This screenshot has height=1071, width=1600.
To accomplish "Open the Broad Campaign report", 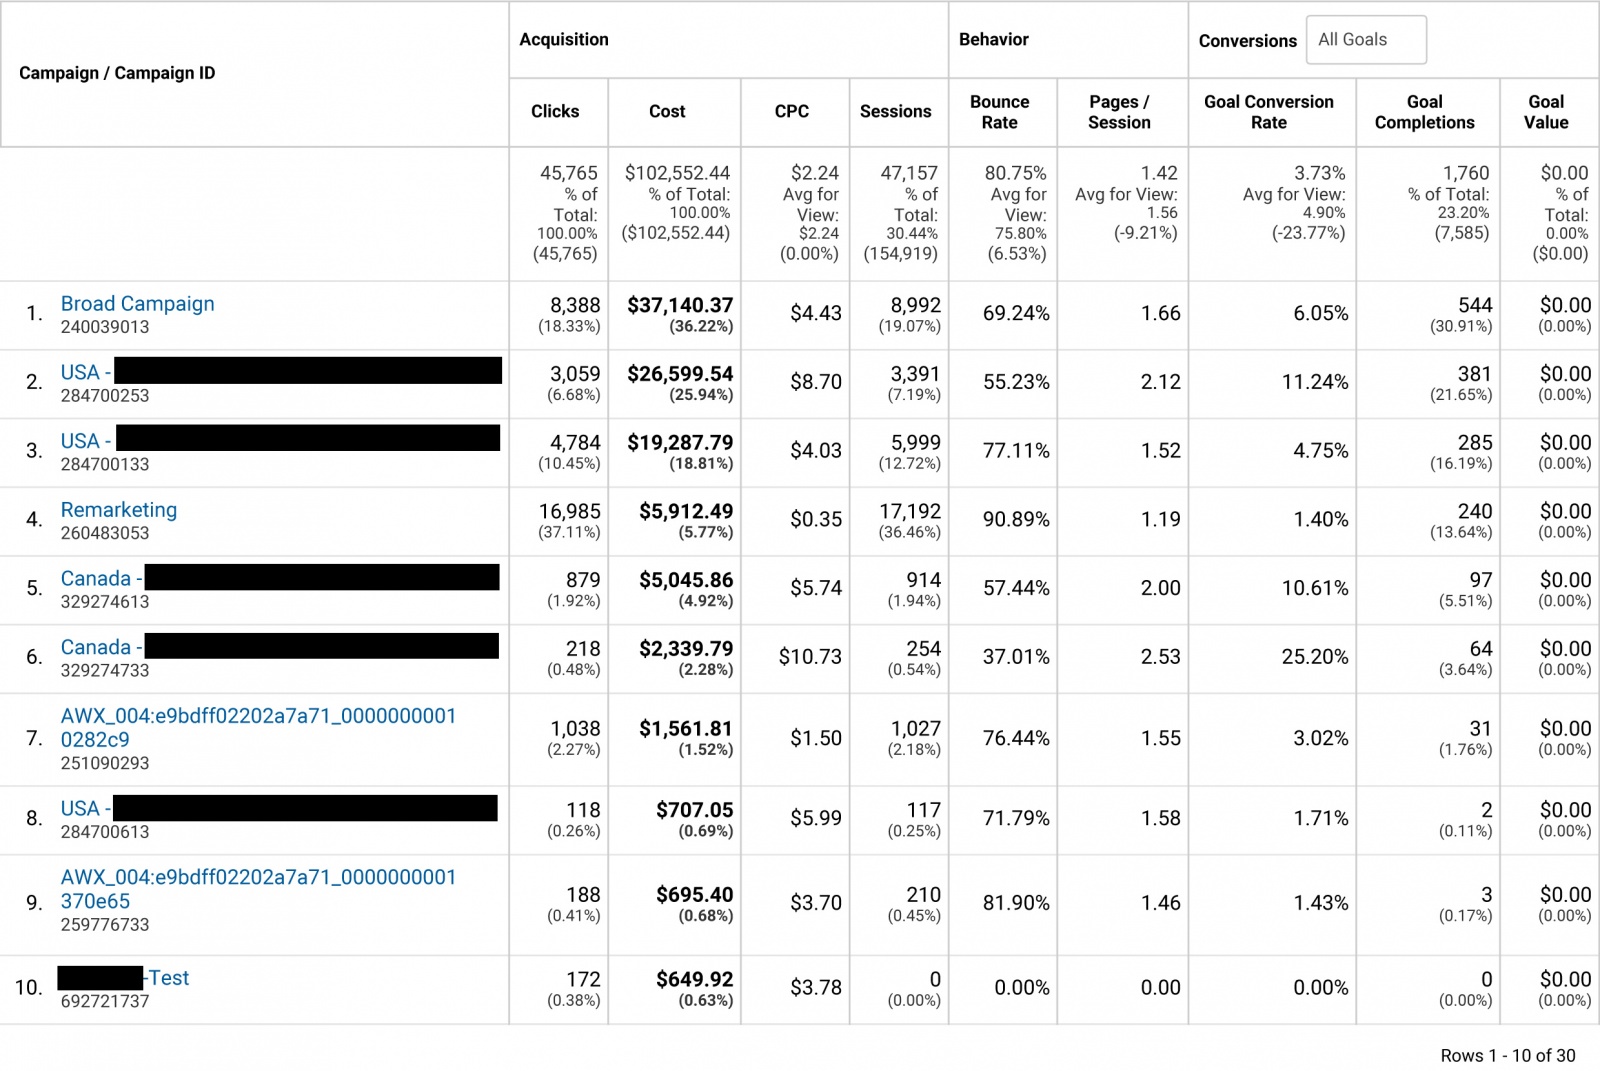I will pyautogui.click(x=137, y=303).
